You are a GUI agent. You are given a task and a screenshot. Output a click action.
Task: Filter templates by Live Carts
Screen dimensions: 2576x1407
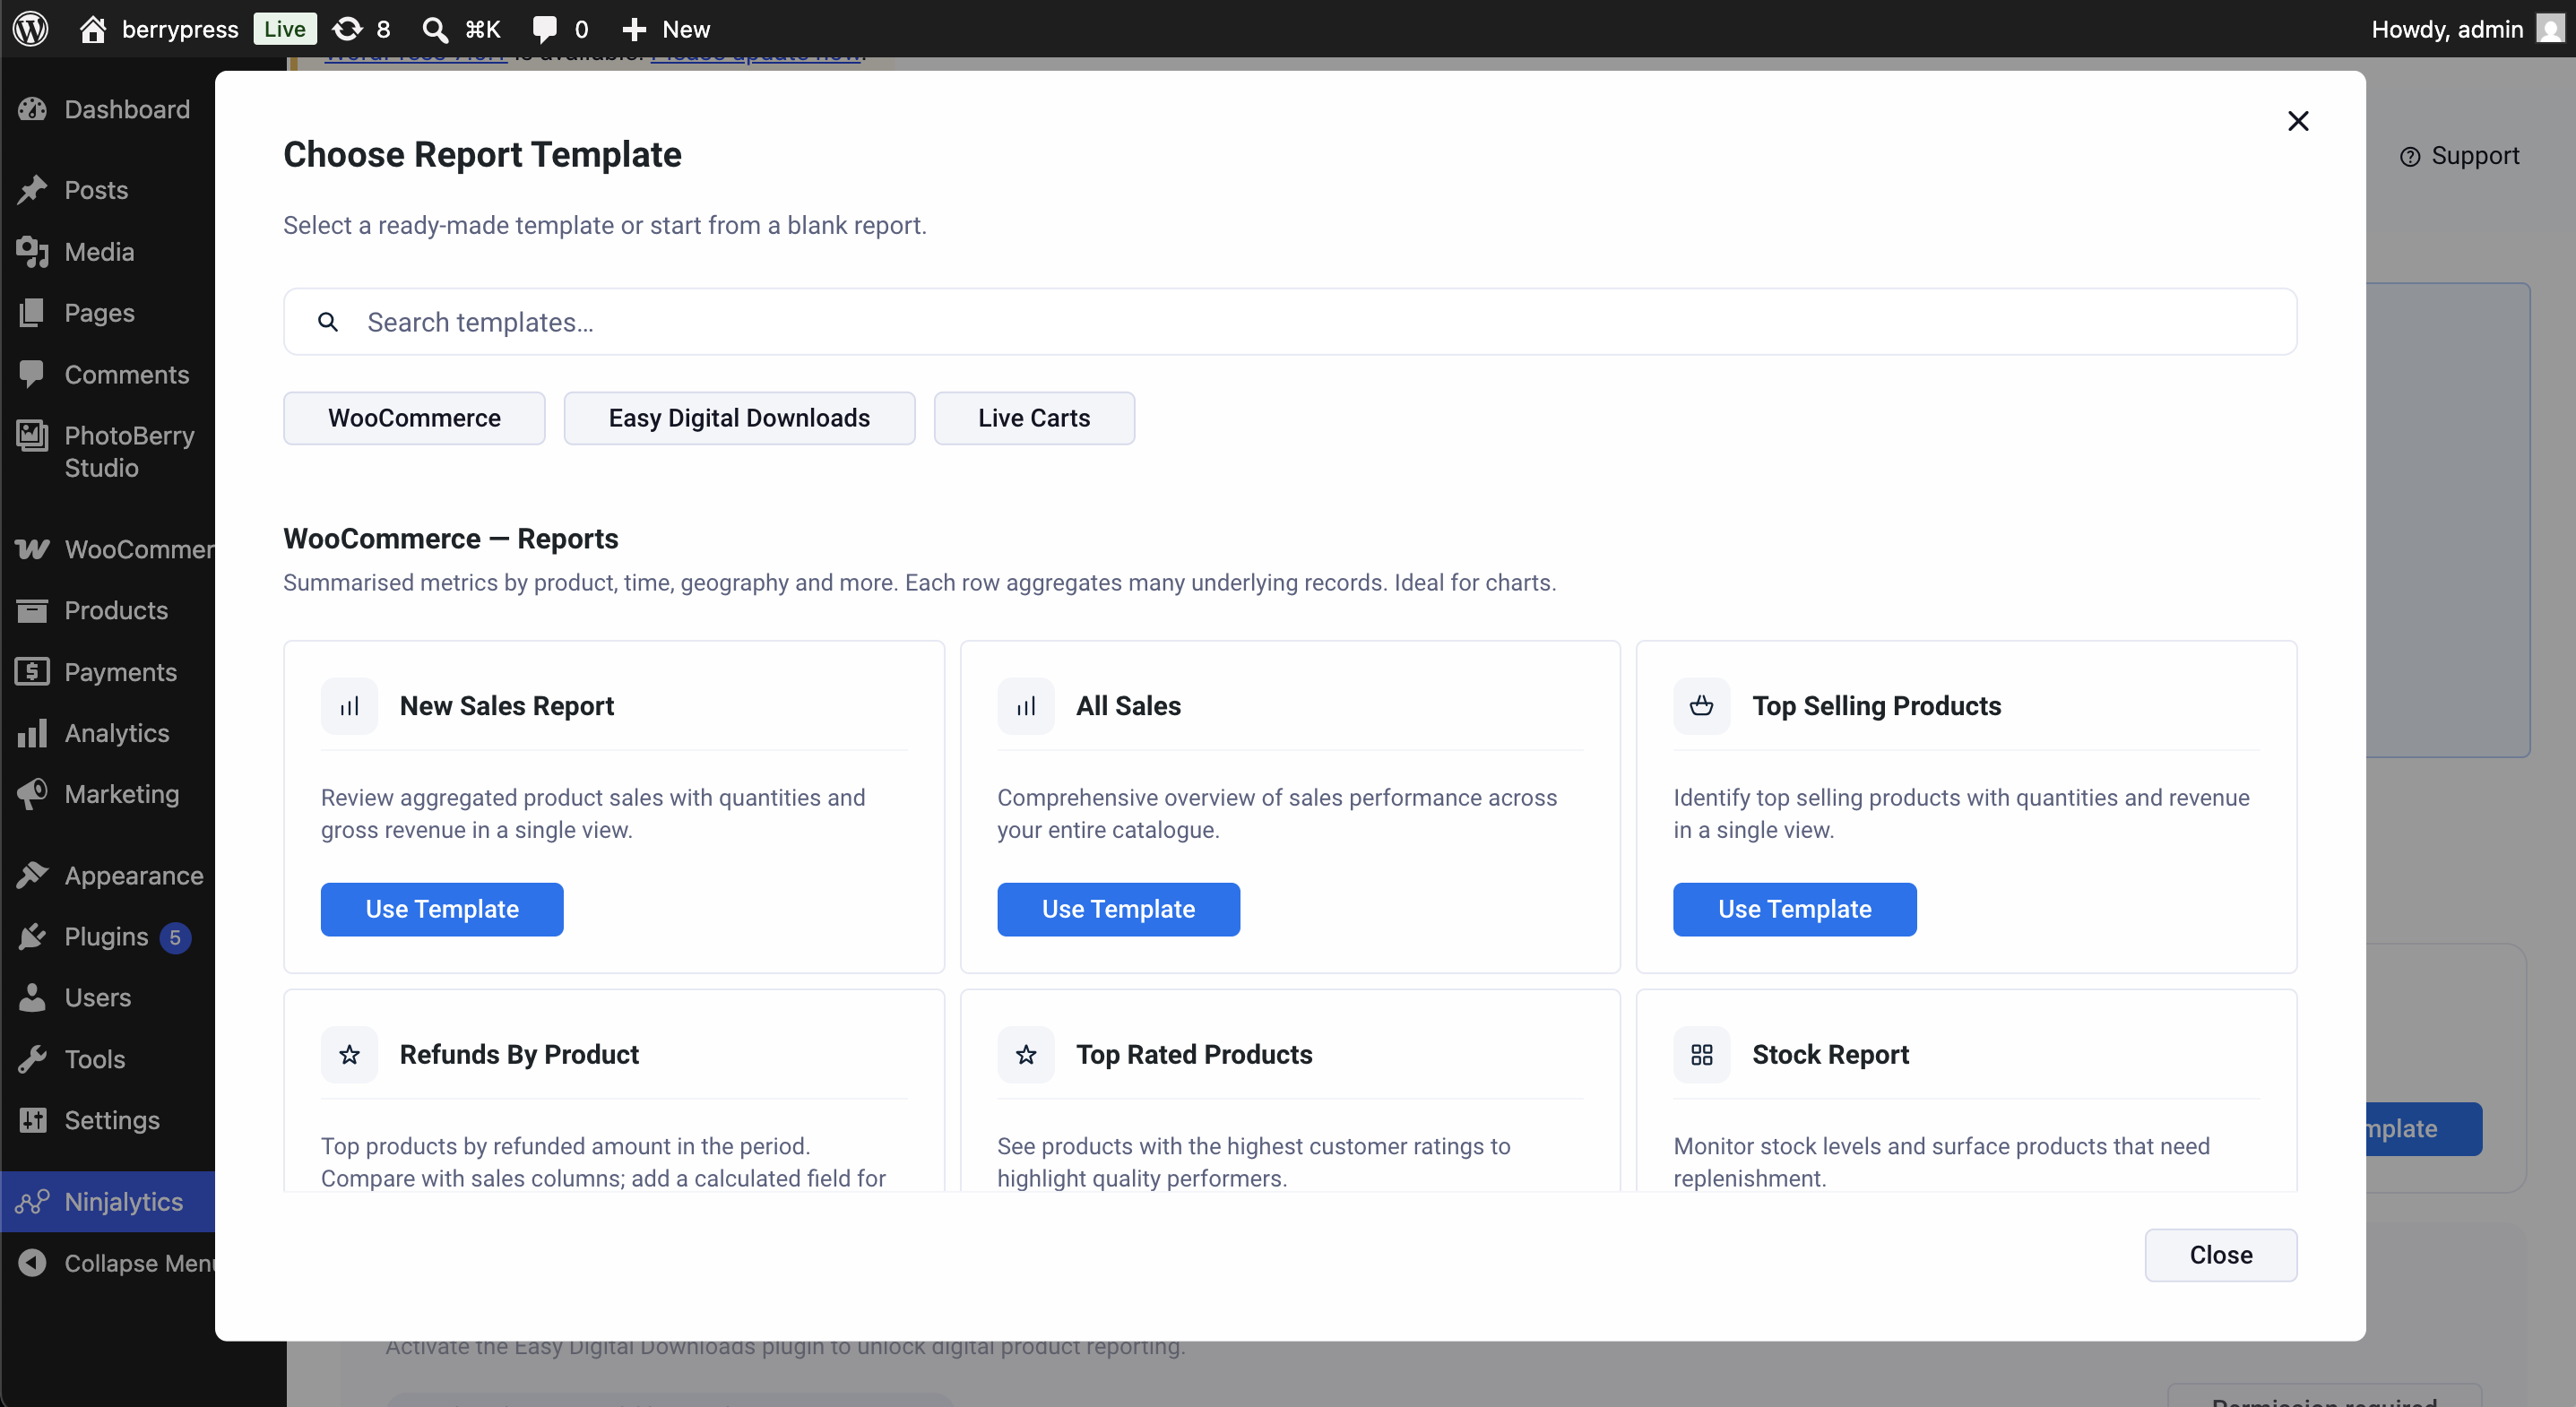click(1034, 418)
